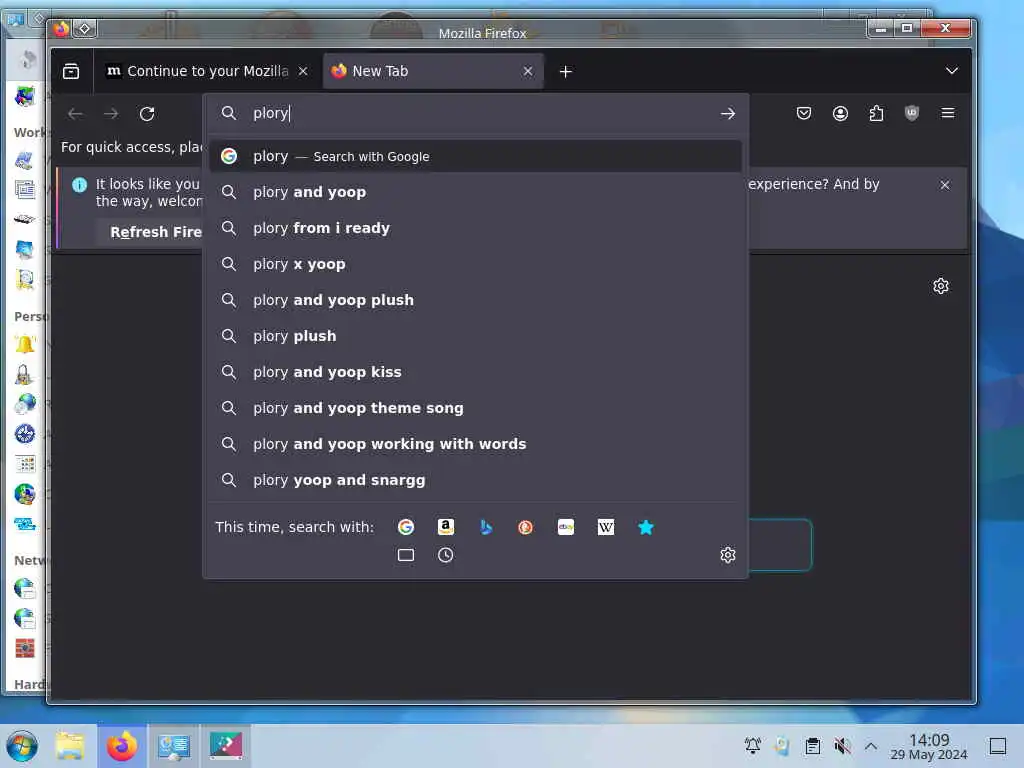Viewport: 1024px width, 768px height.
Task: Choose suggestion plory plush
Action: tap(475, 336)
